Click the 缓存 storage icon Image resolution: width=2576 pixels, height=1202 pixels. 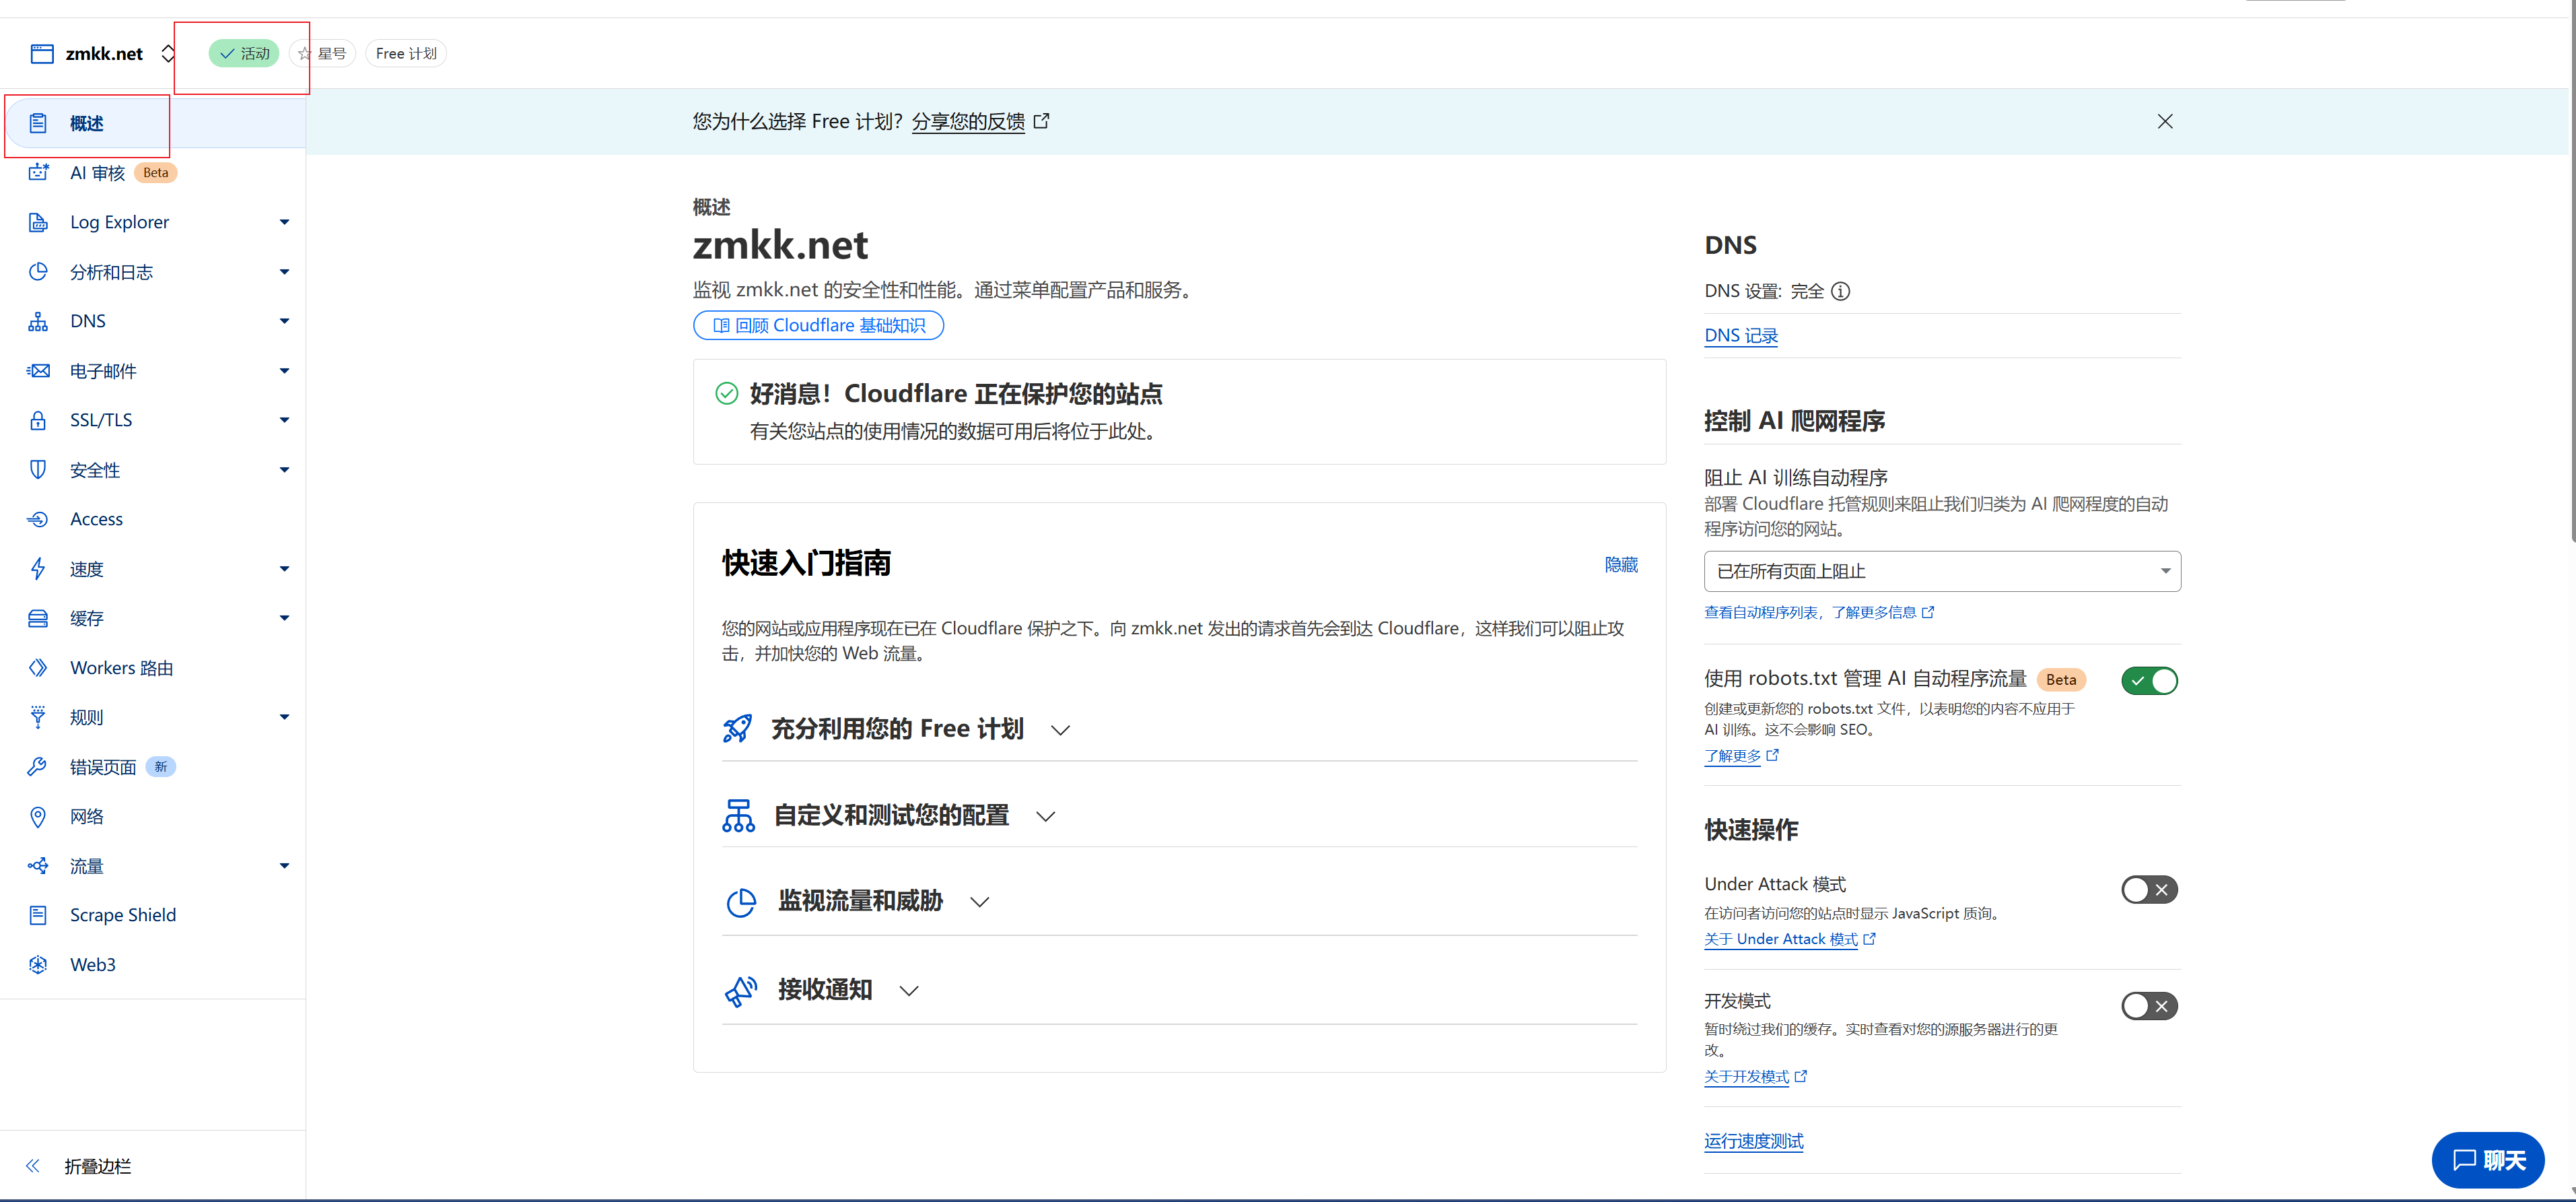38,618
